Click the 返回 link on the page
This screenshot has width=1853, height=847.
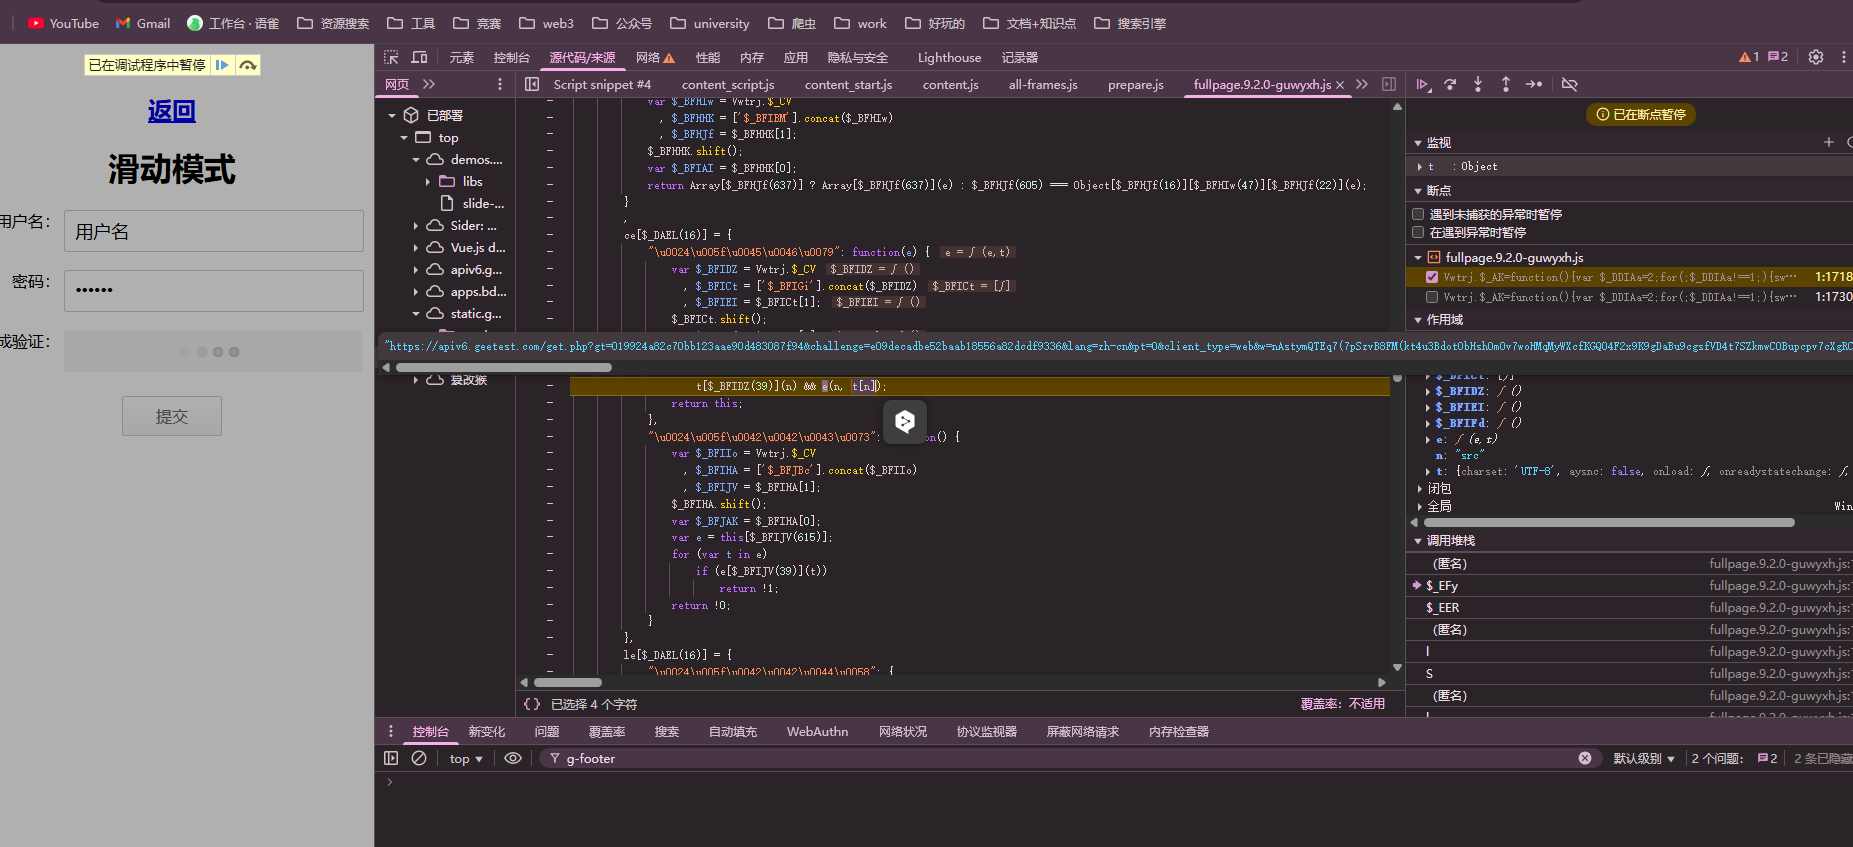pos(172,111)
